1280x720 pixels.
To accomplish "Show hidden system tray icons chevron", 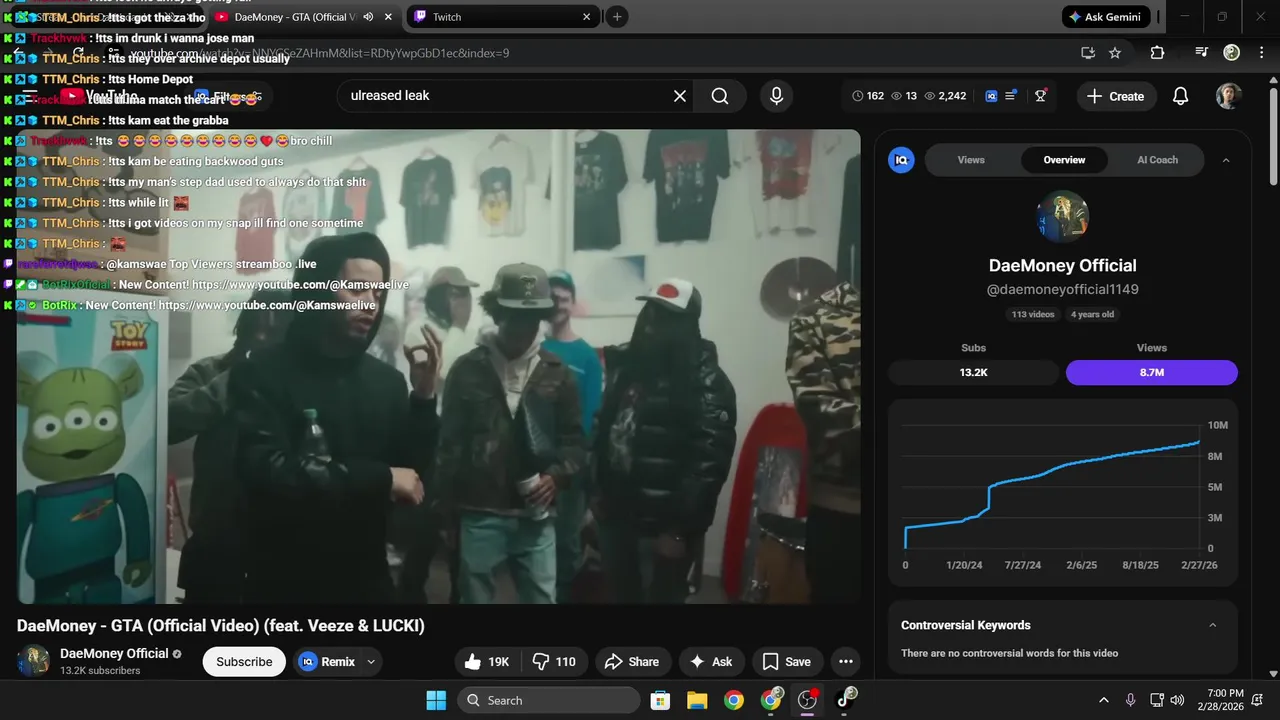I will [x=1104, y=700].
